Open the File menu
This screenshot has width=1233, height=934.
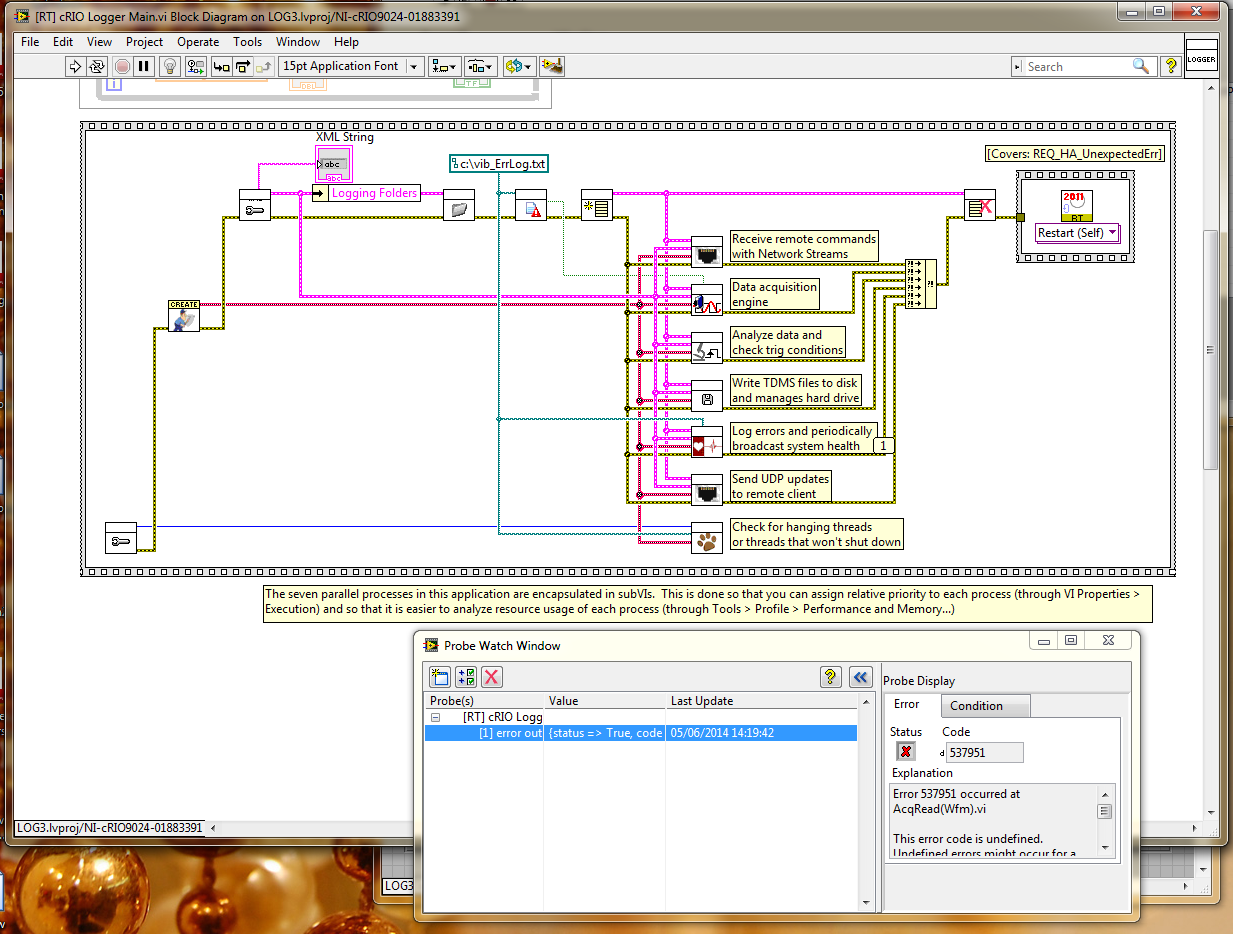click(30, 42)
